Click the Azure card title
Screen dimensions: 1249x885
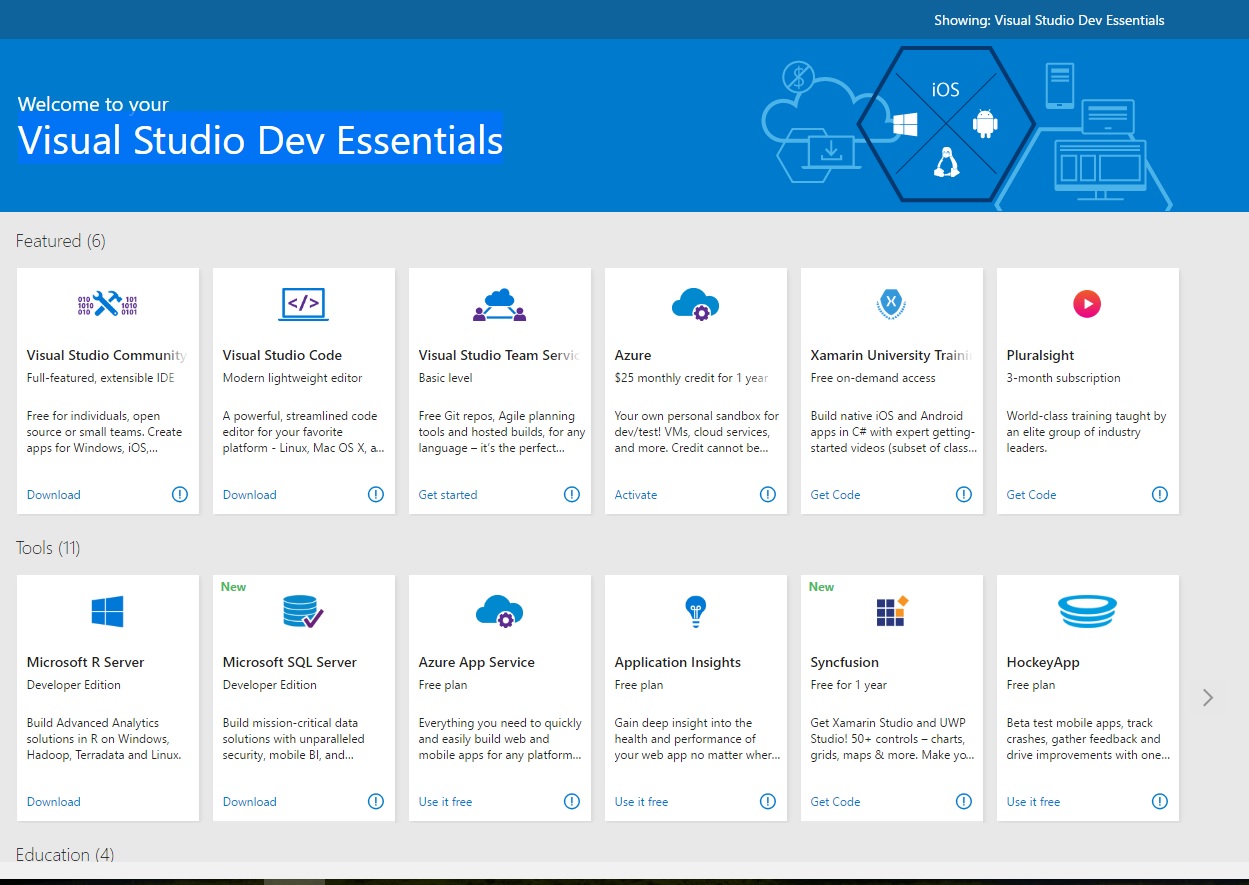coord(633,355)
